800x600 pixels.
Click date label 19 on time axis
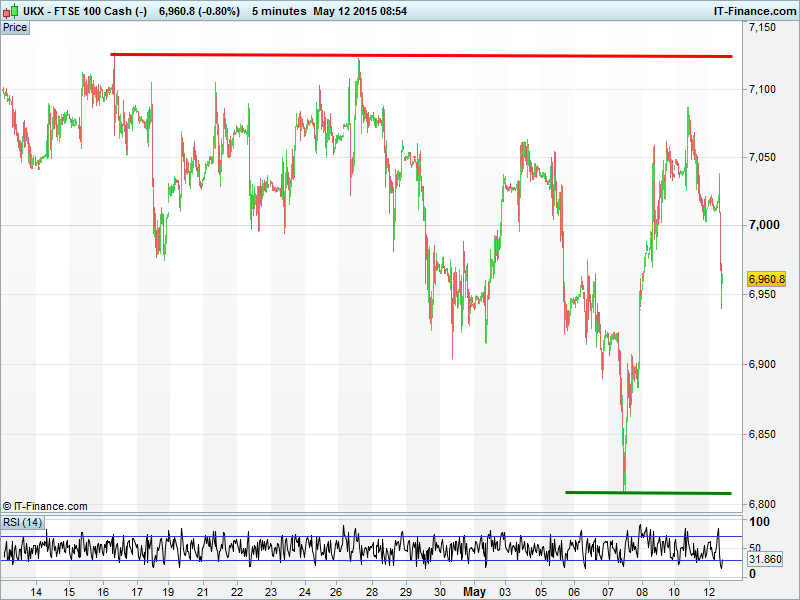pos(168,592)
